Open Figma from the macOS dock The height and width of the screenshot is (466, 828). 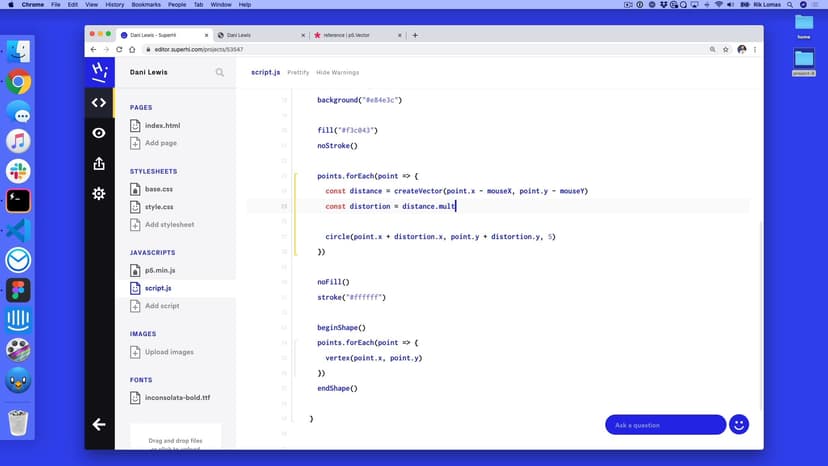point(19,290)
